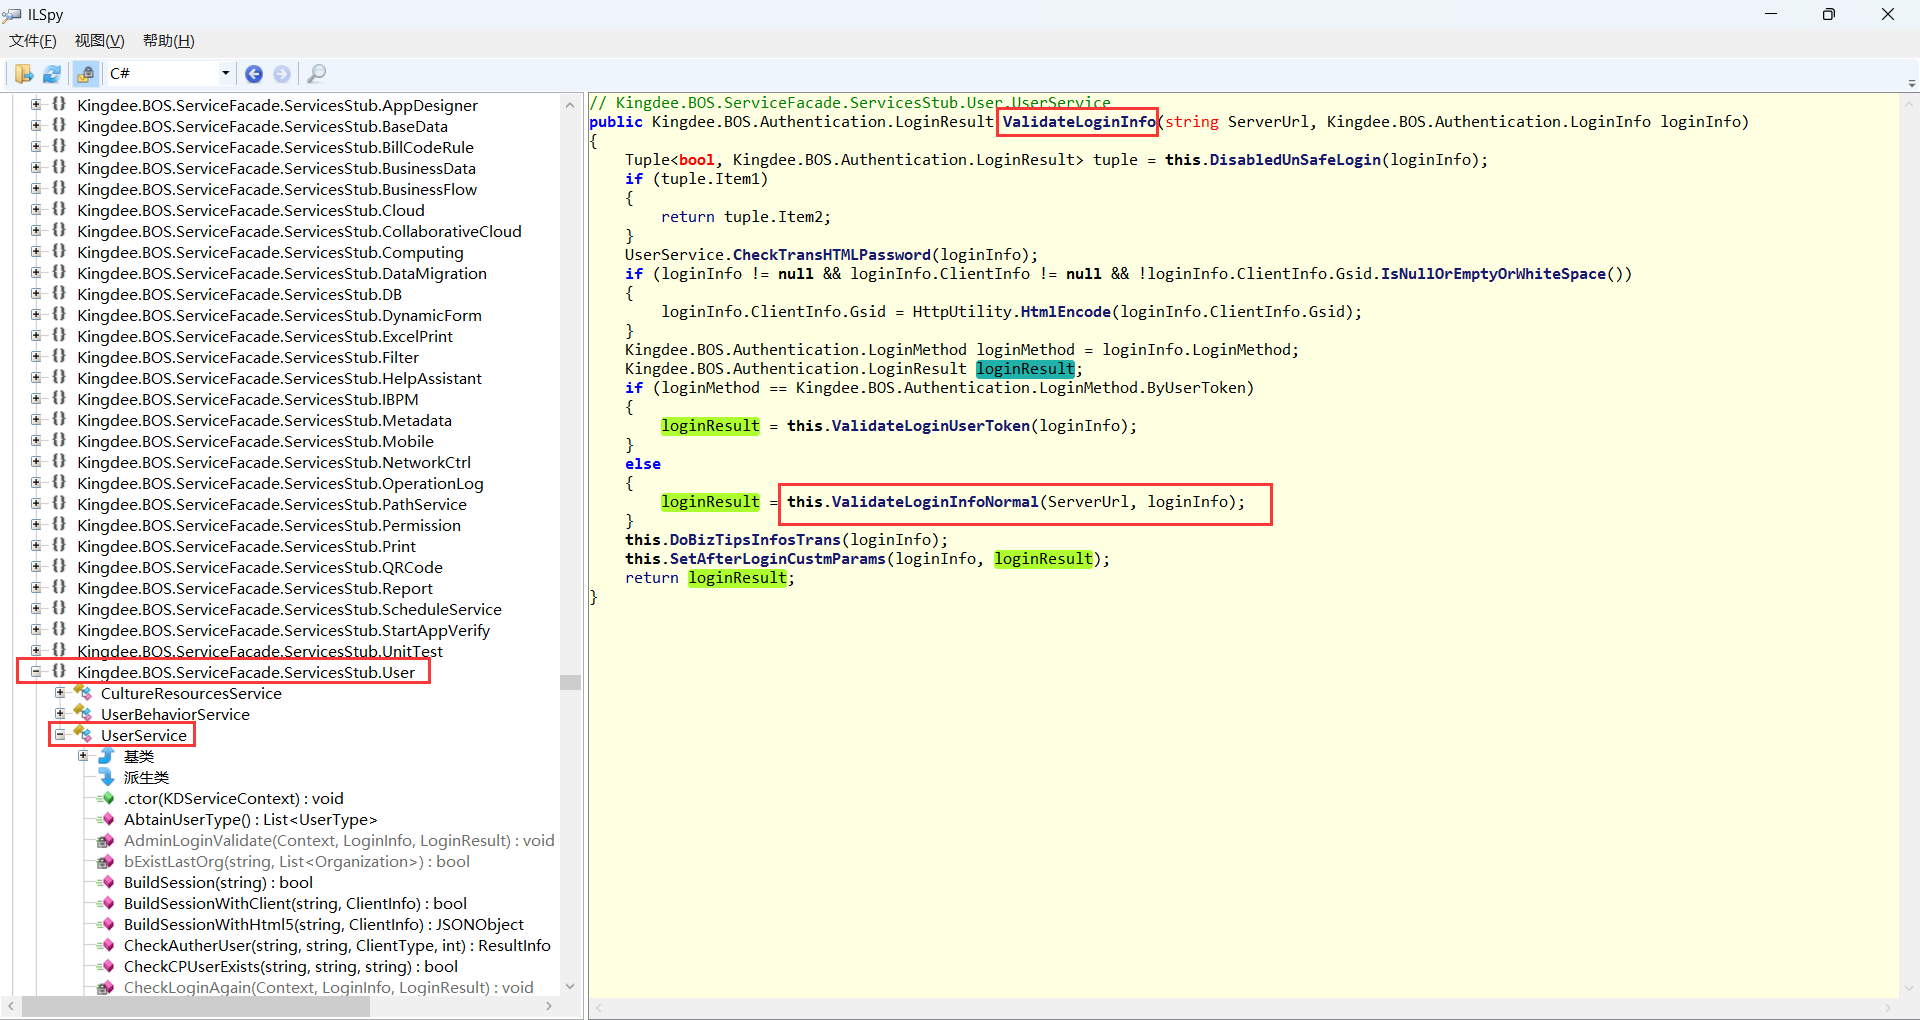Viewport: 1920px width, 1020px height.
Task: Click the HtmlEncode method reference
Action: [1065, 312]
